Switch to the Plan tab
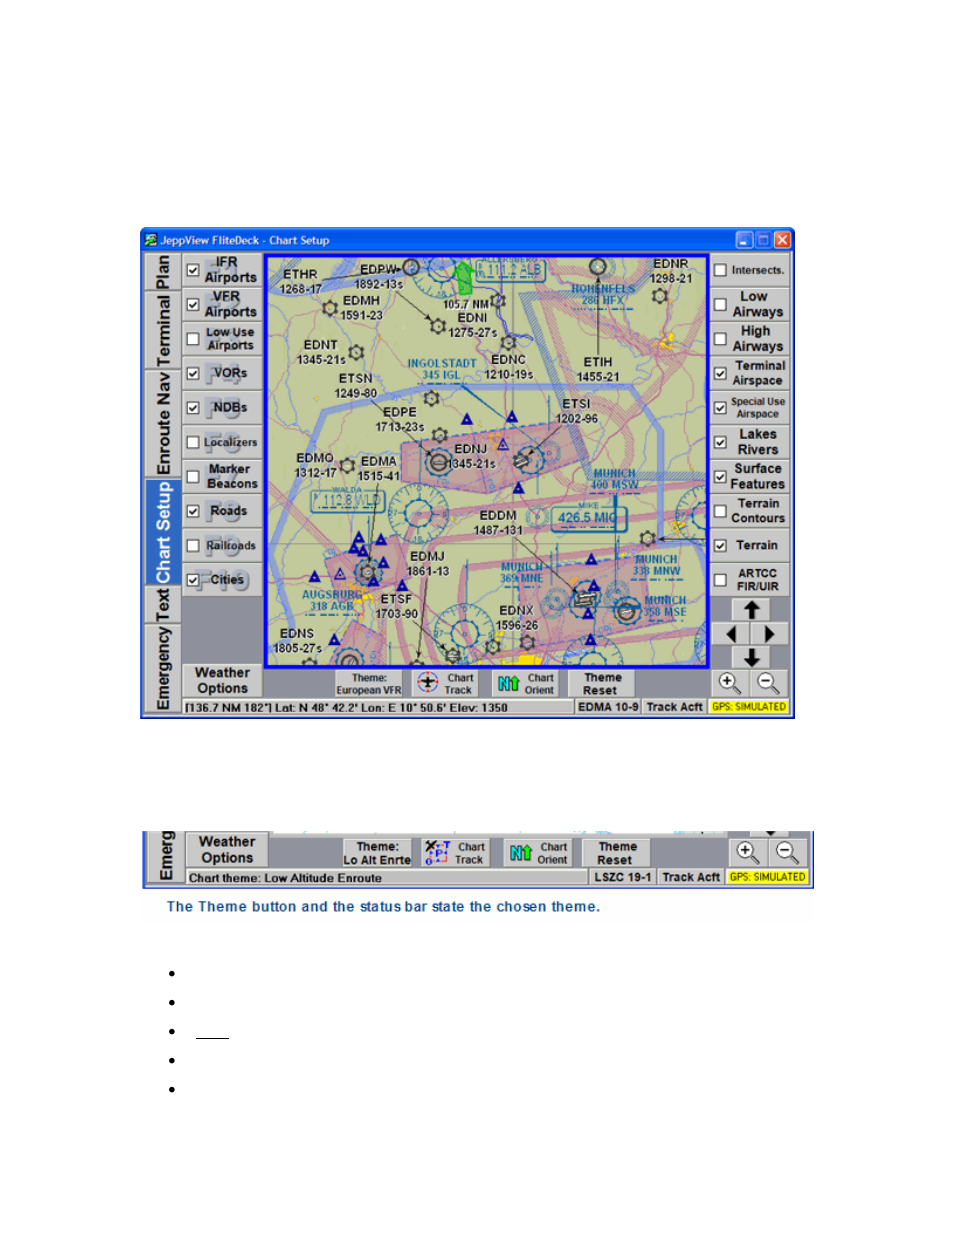The width and height of the screenshot is (954, 1235). click(163, 272)
